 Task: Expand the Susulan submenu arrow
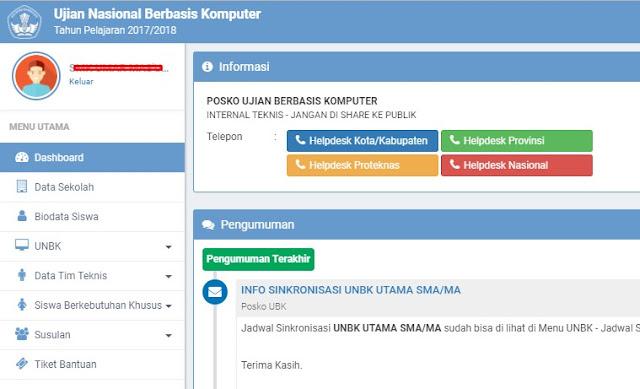[x=169, y=336]
